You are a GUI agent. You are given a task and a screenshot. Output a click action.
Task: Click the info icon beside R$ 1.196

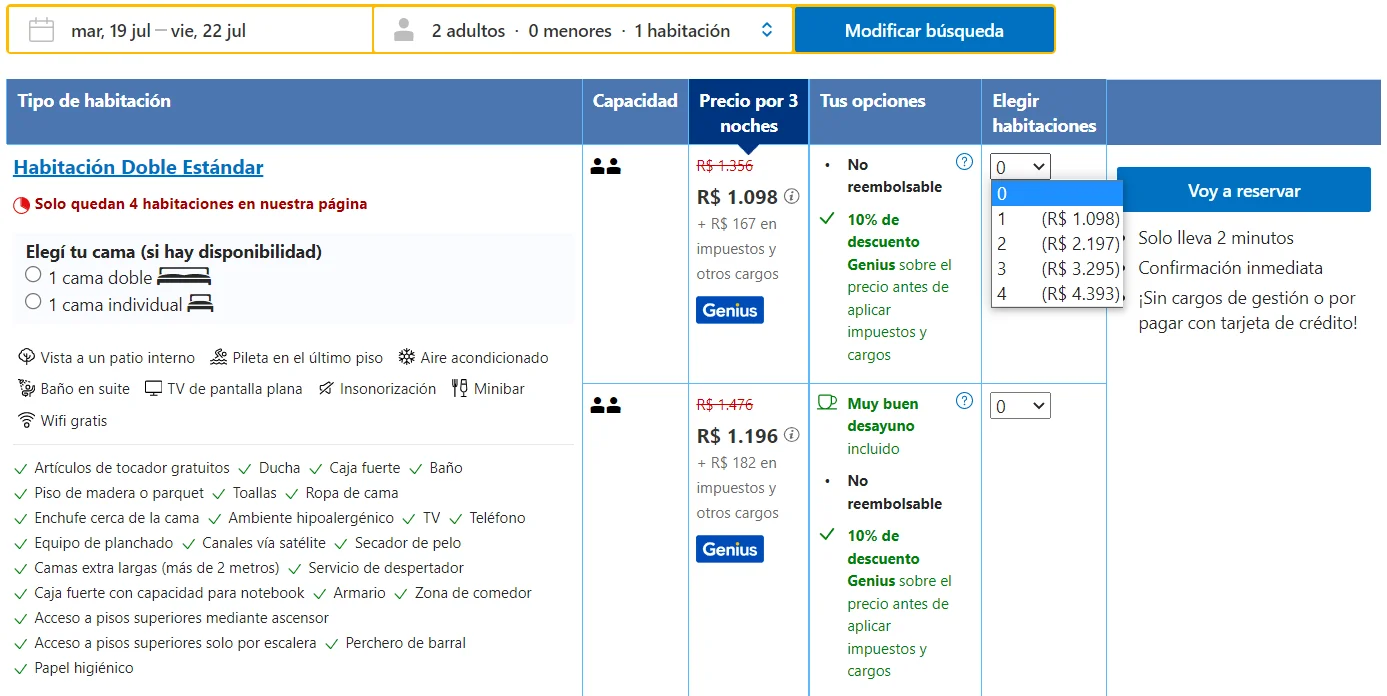click(792, 435)
